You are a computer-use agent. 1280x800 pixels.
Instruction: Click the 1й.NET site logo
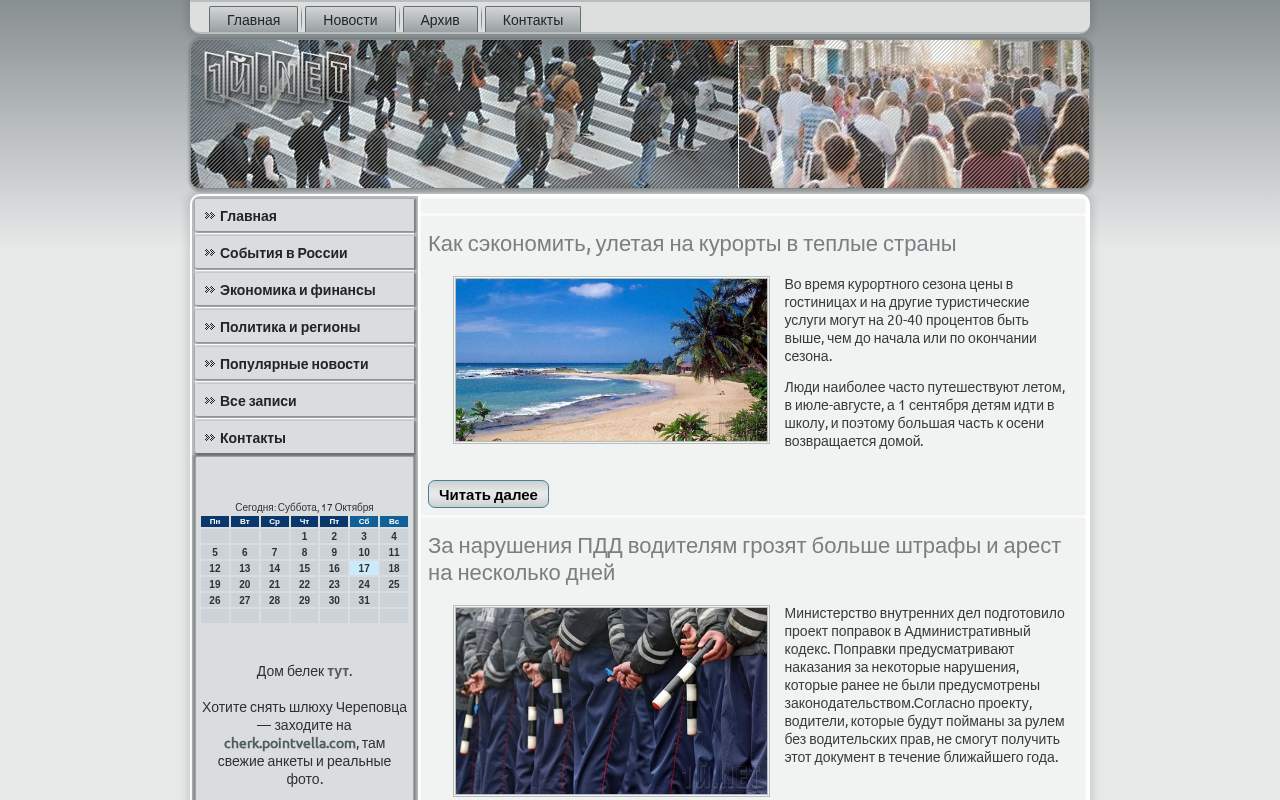click(x=278, y=77)
